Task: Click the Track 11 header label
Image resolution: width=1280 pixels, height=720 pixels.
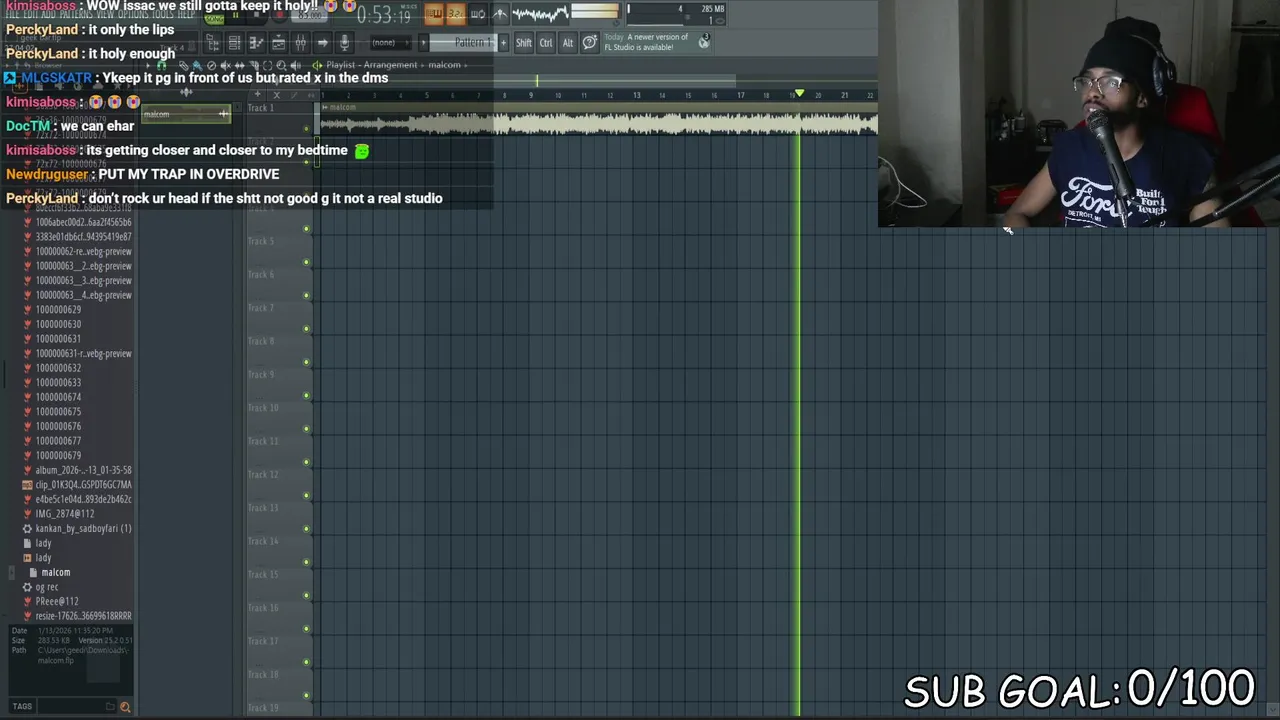Action: (x=262, y=441)
